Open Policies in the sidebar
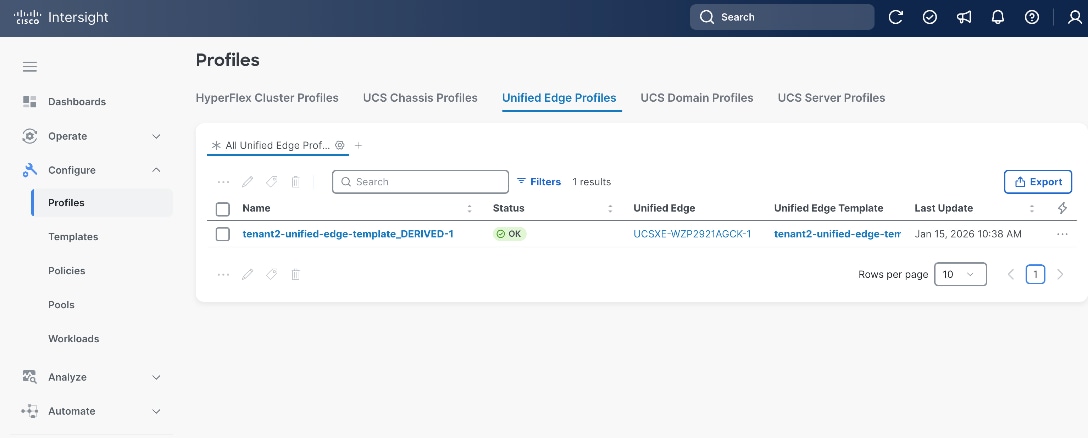This screenshot has width=1088, height=438. click(67, 271)
